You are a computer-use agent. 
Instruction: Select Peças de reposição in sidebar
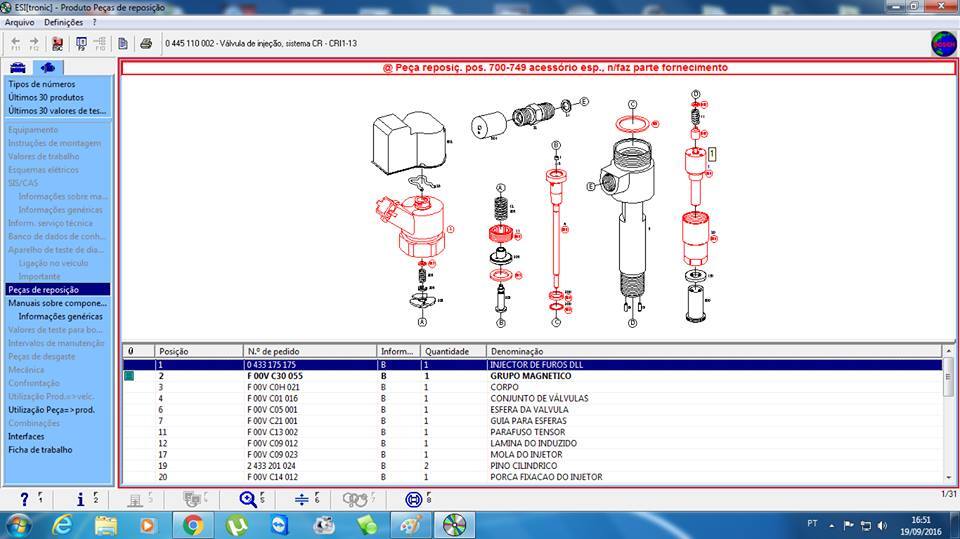click(x=58, y=290)
